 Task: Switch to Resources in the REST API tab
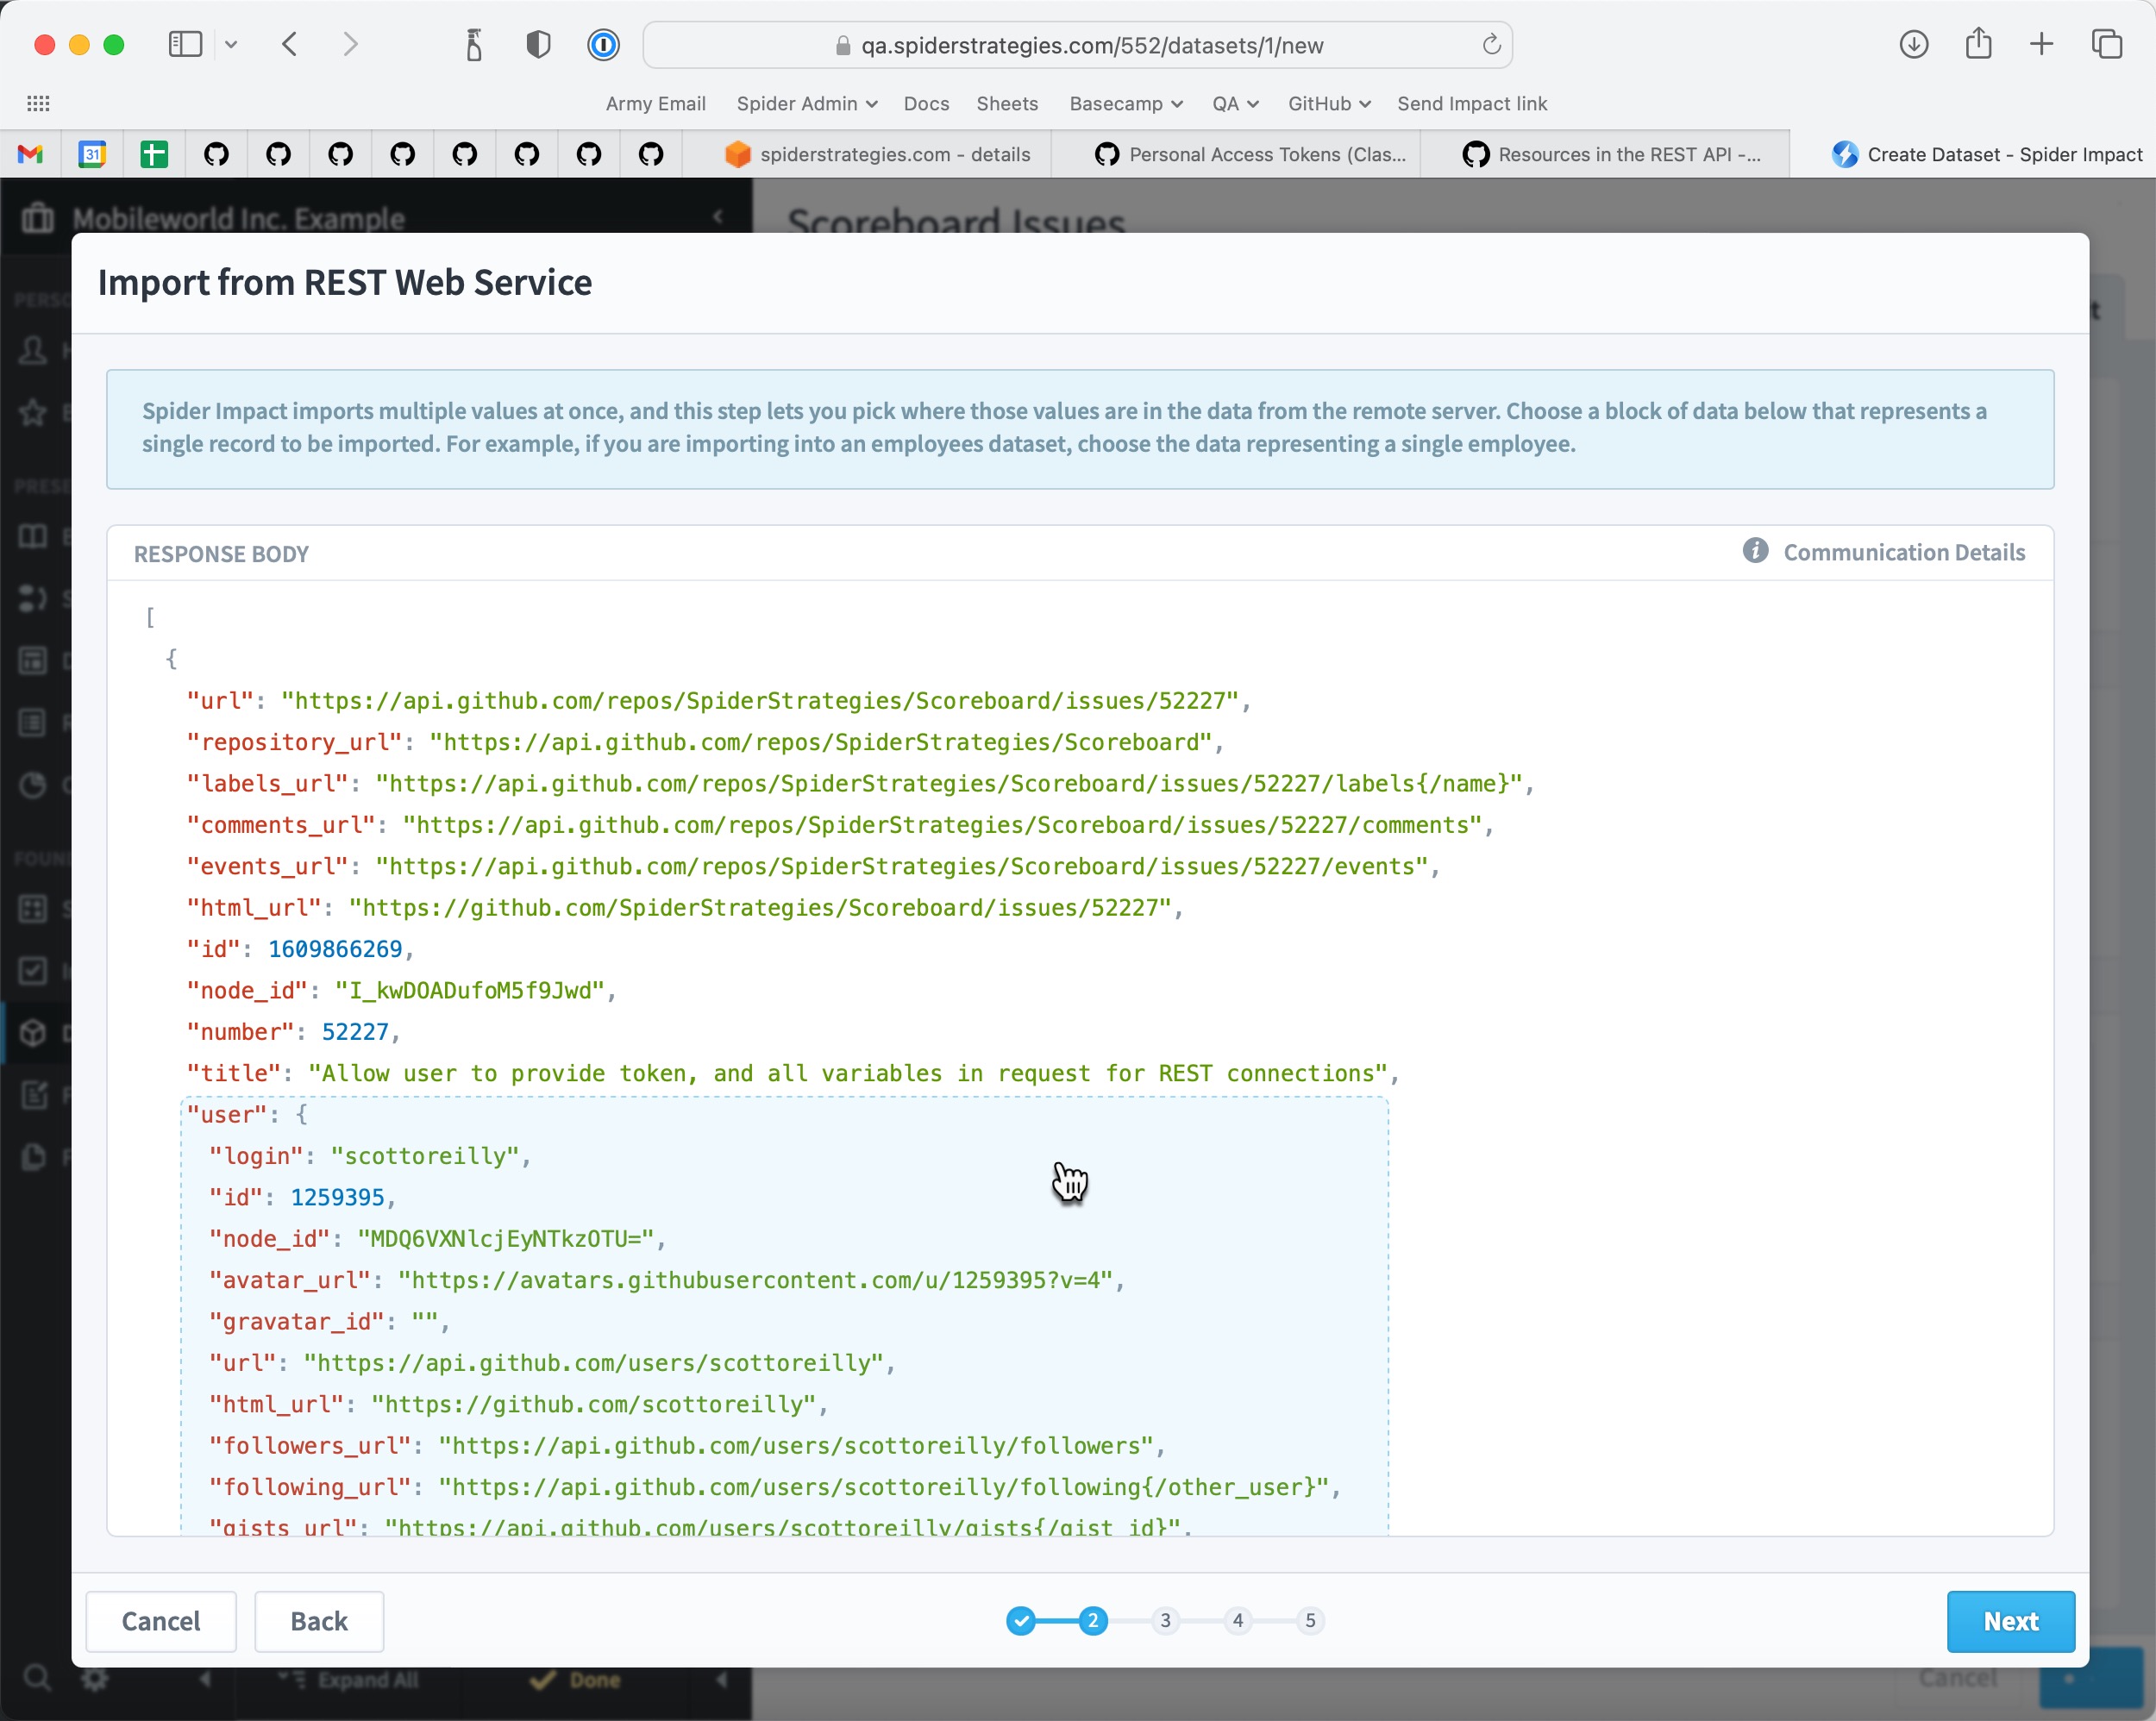[1605, 154]
